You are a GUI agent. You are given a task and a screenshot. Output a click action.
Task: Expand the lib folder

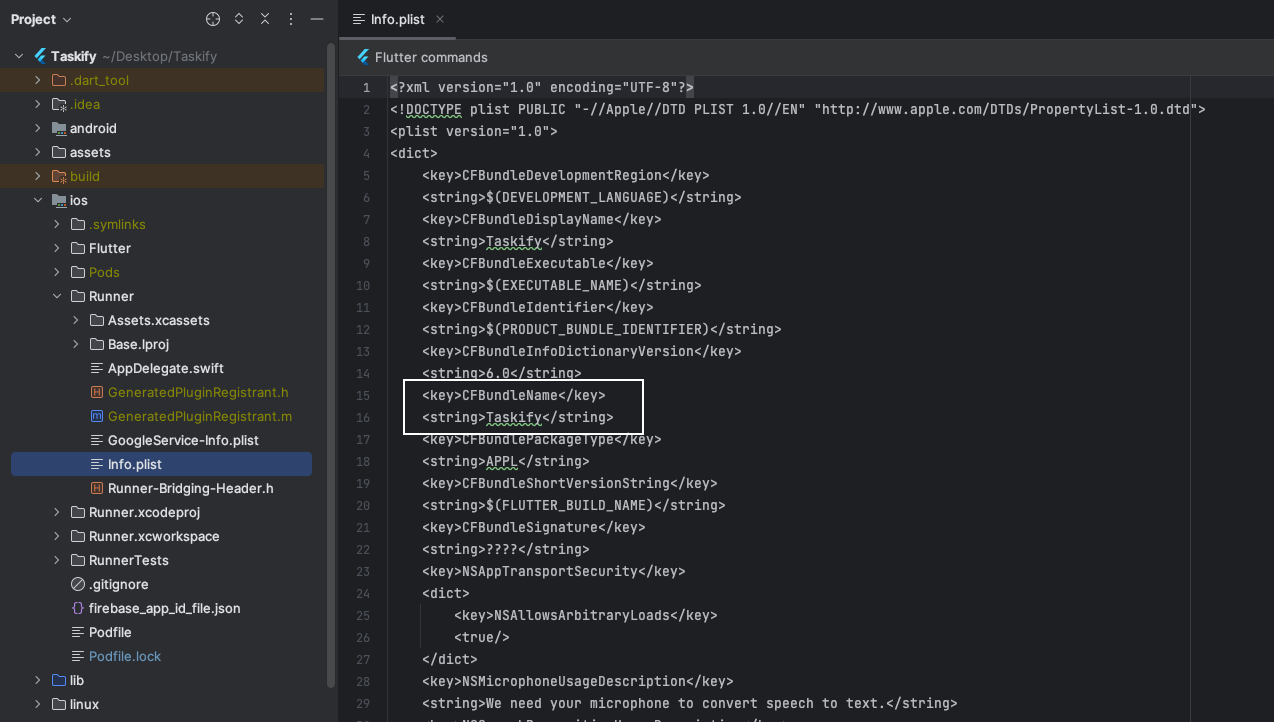[x=38, y=680]
